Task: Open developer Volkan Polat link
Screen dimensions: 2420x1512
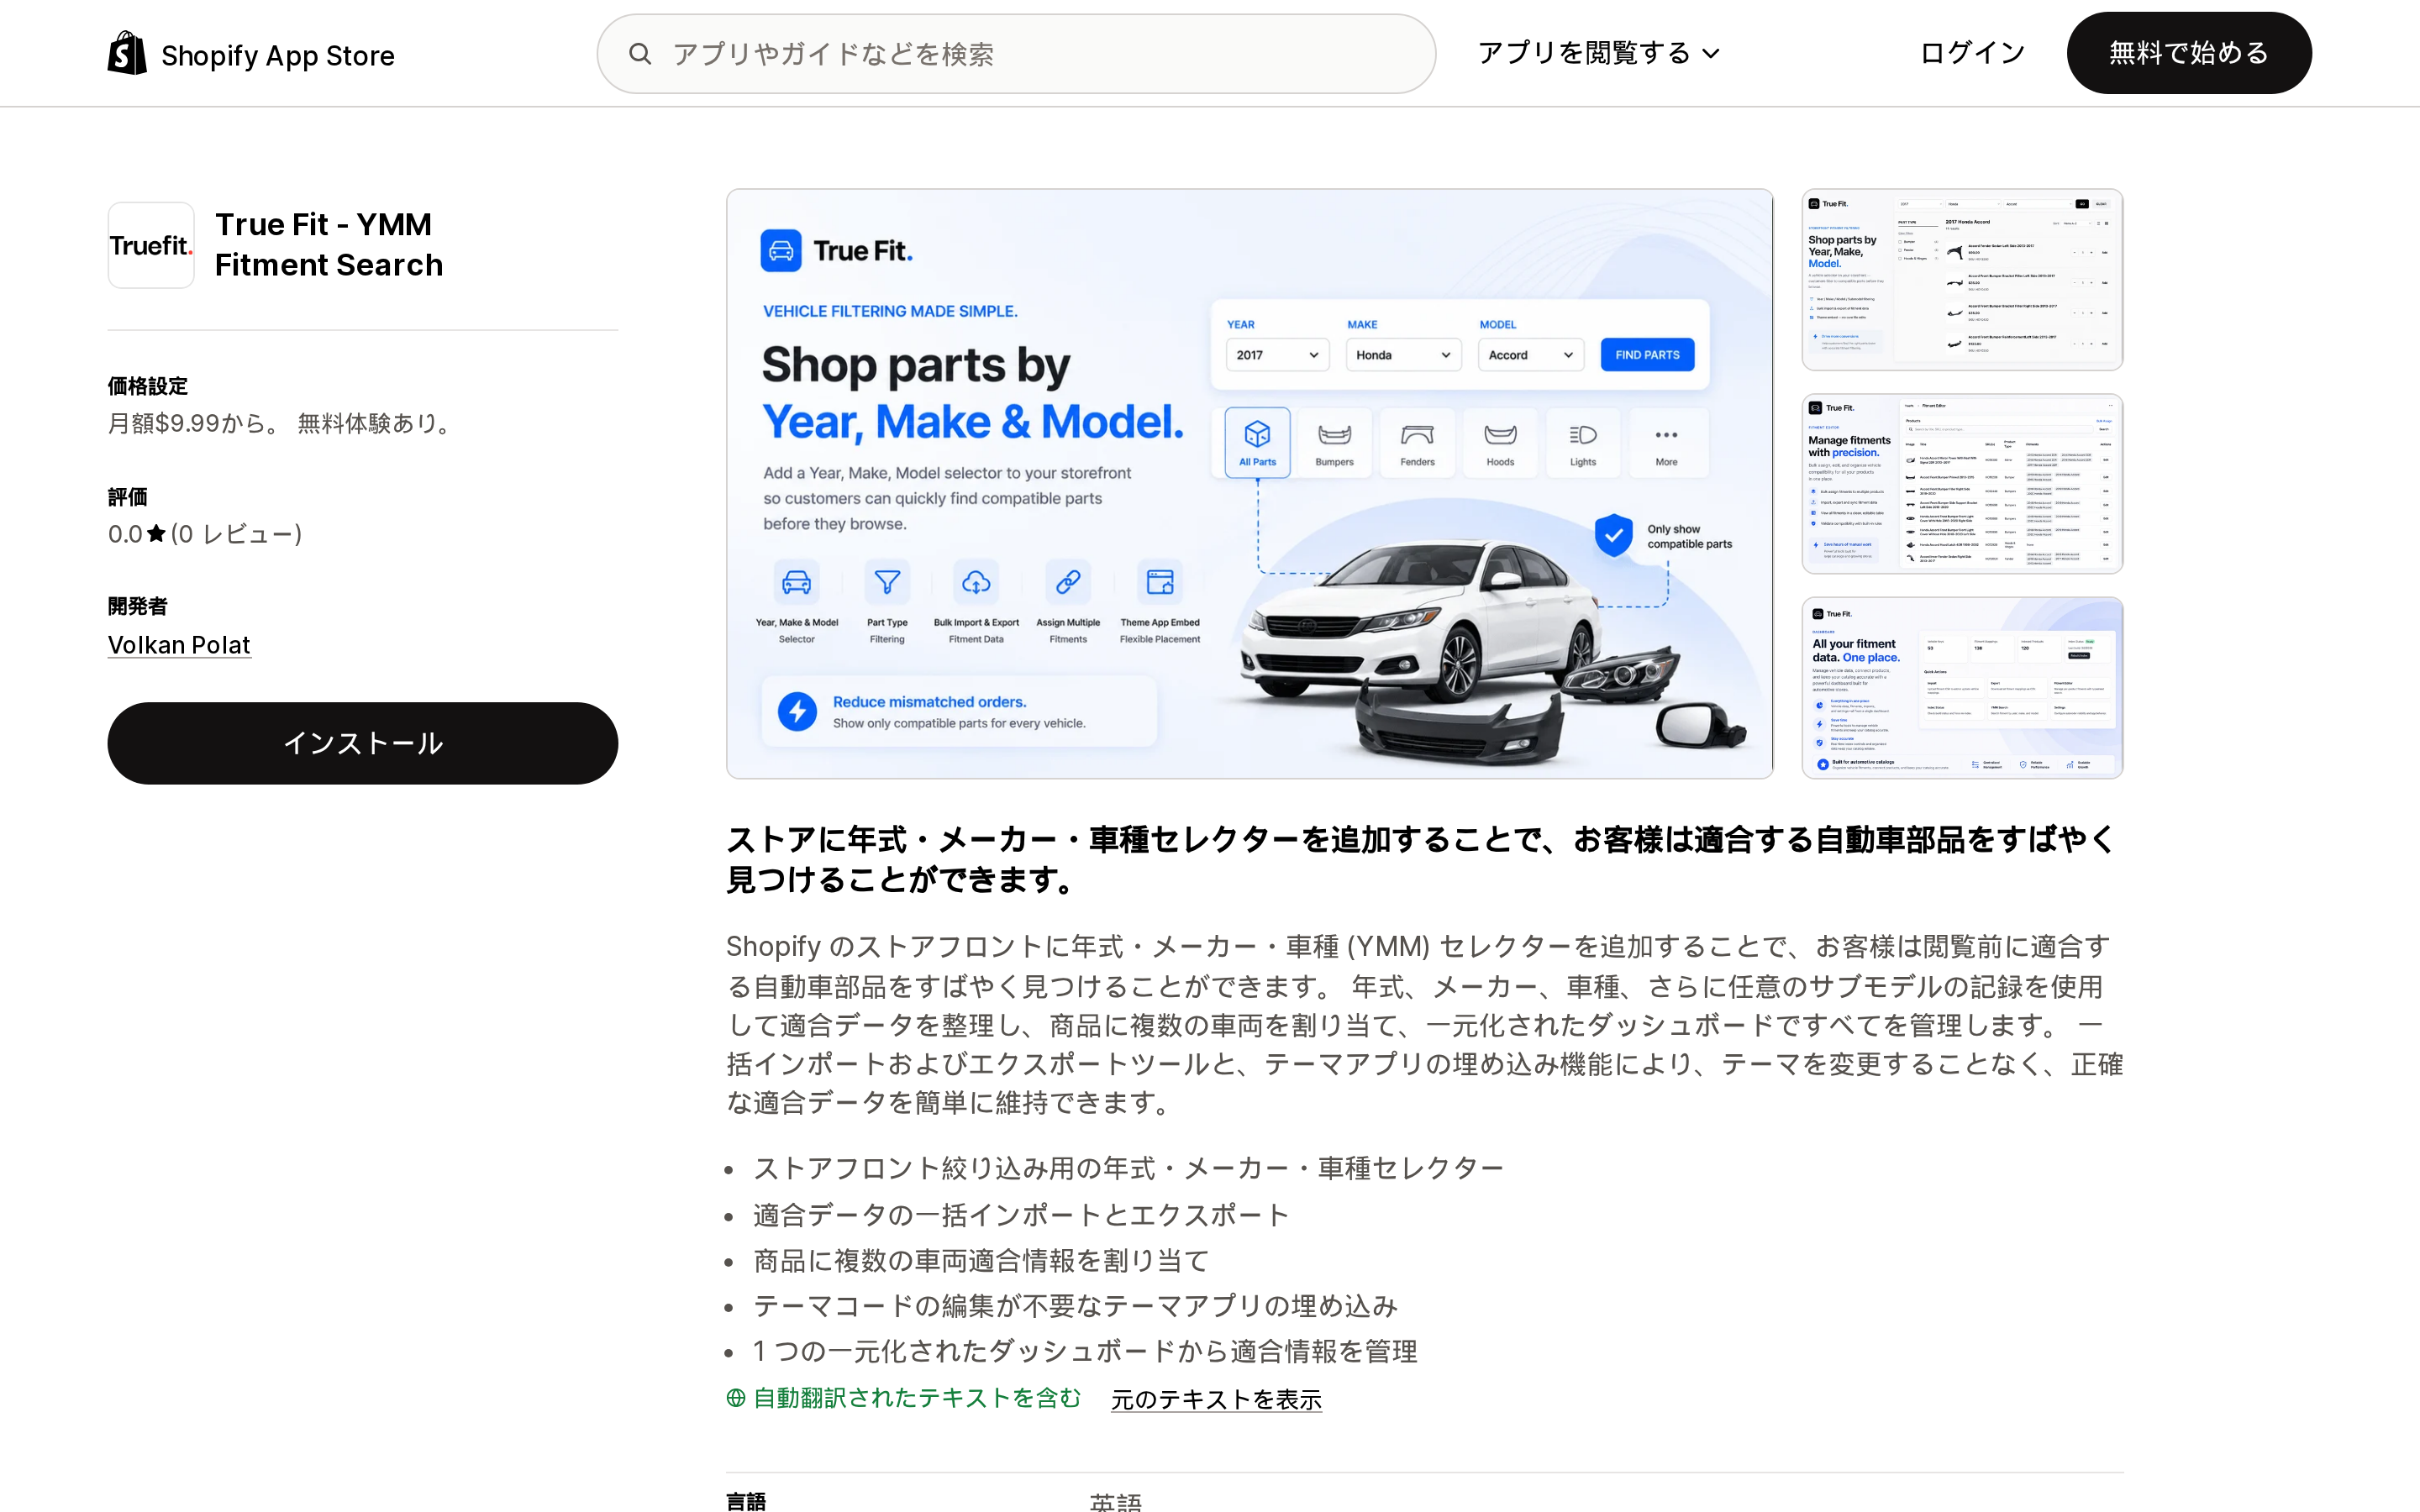Action: pyautogui.click(x=179, y=645)
